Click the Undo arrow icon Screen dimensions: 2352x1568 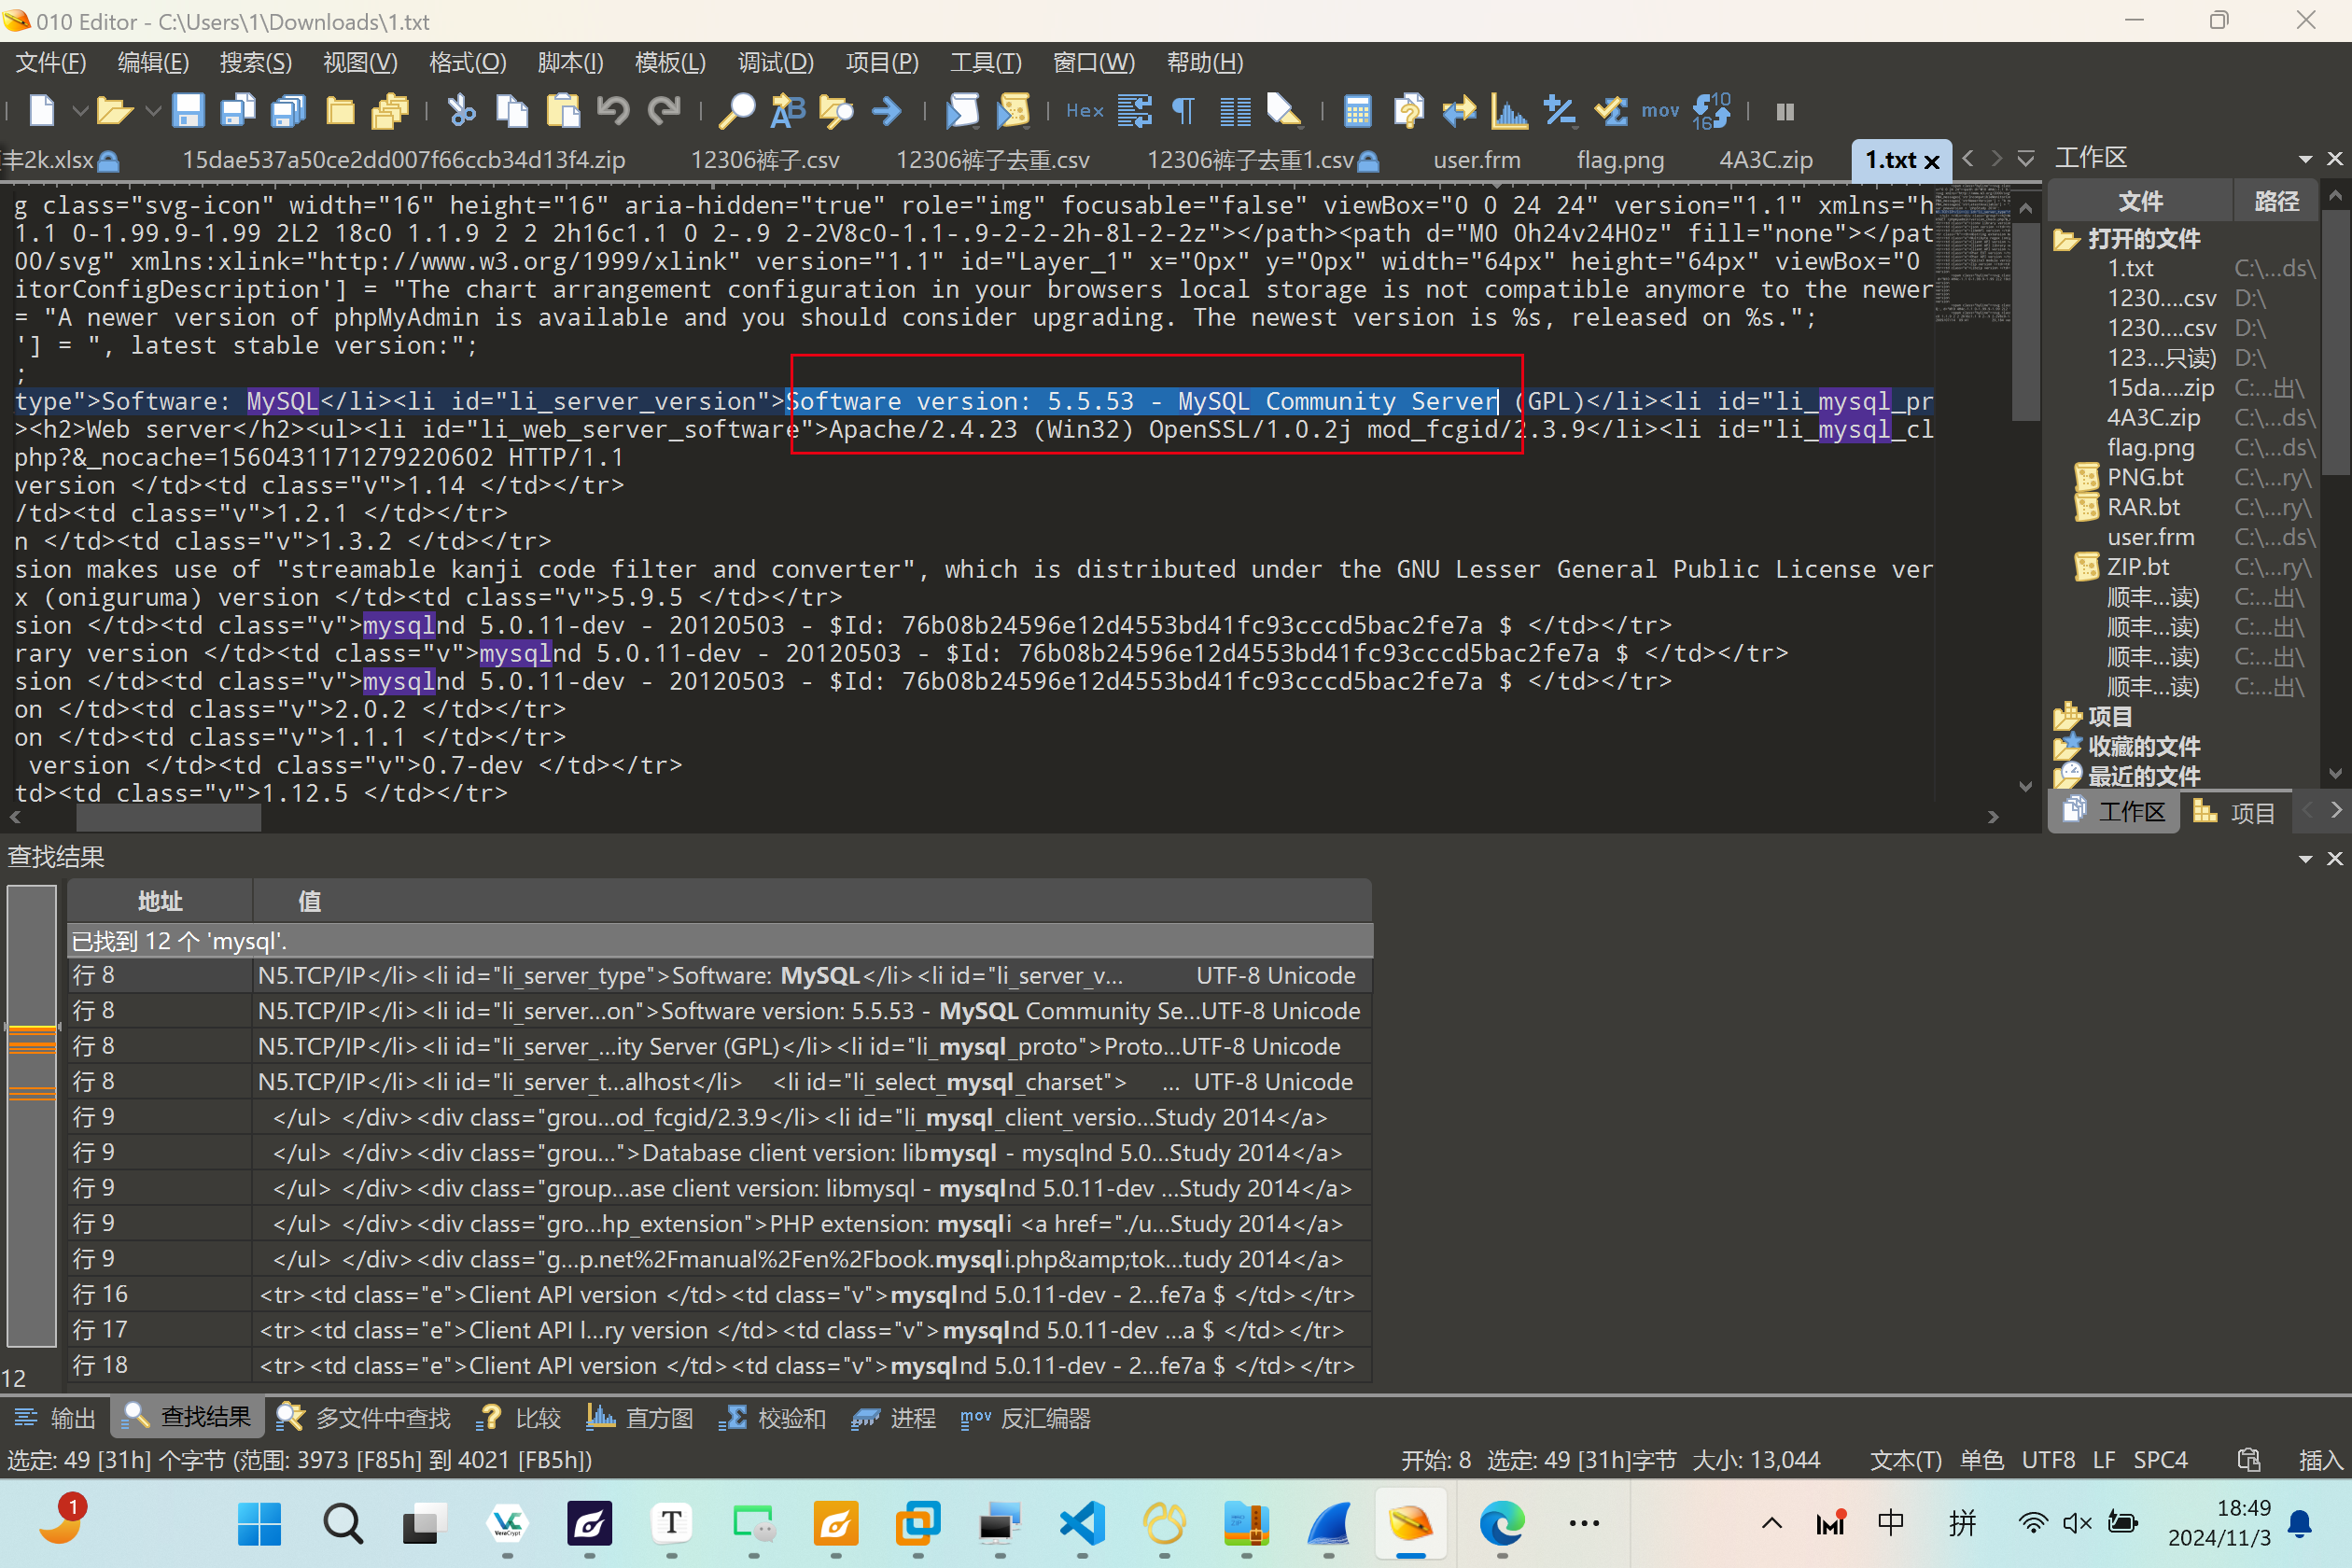[613, 111]
